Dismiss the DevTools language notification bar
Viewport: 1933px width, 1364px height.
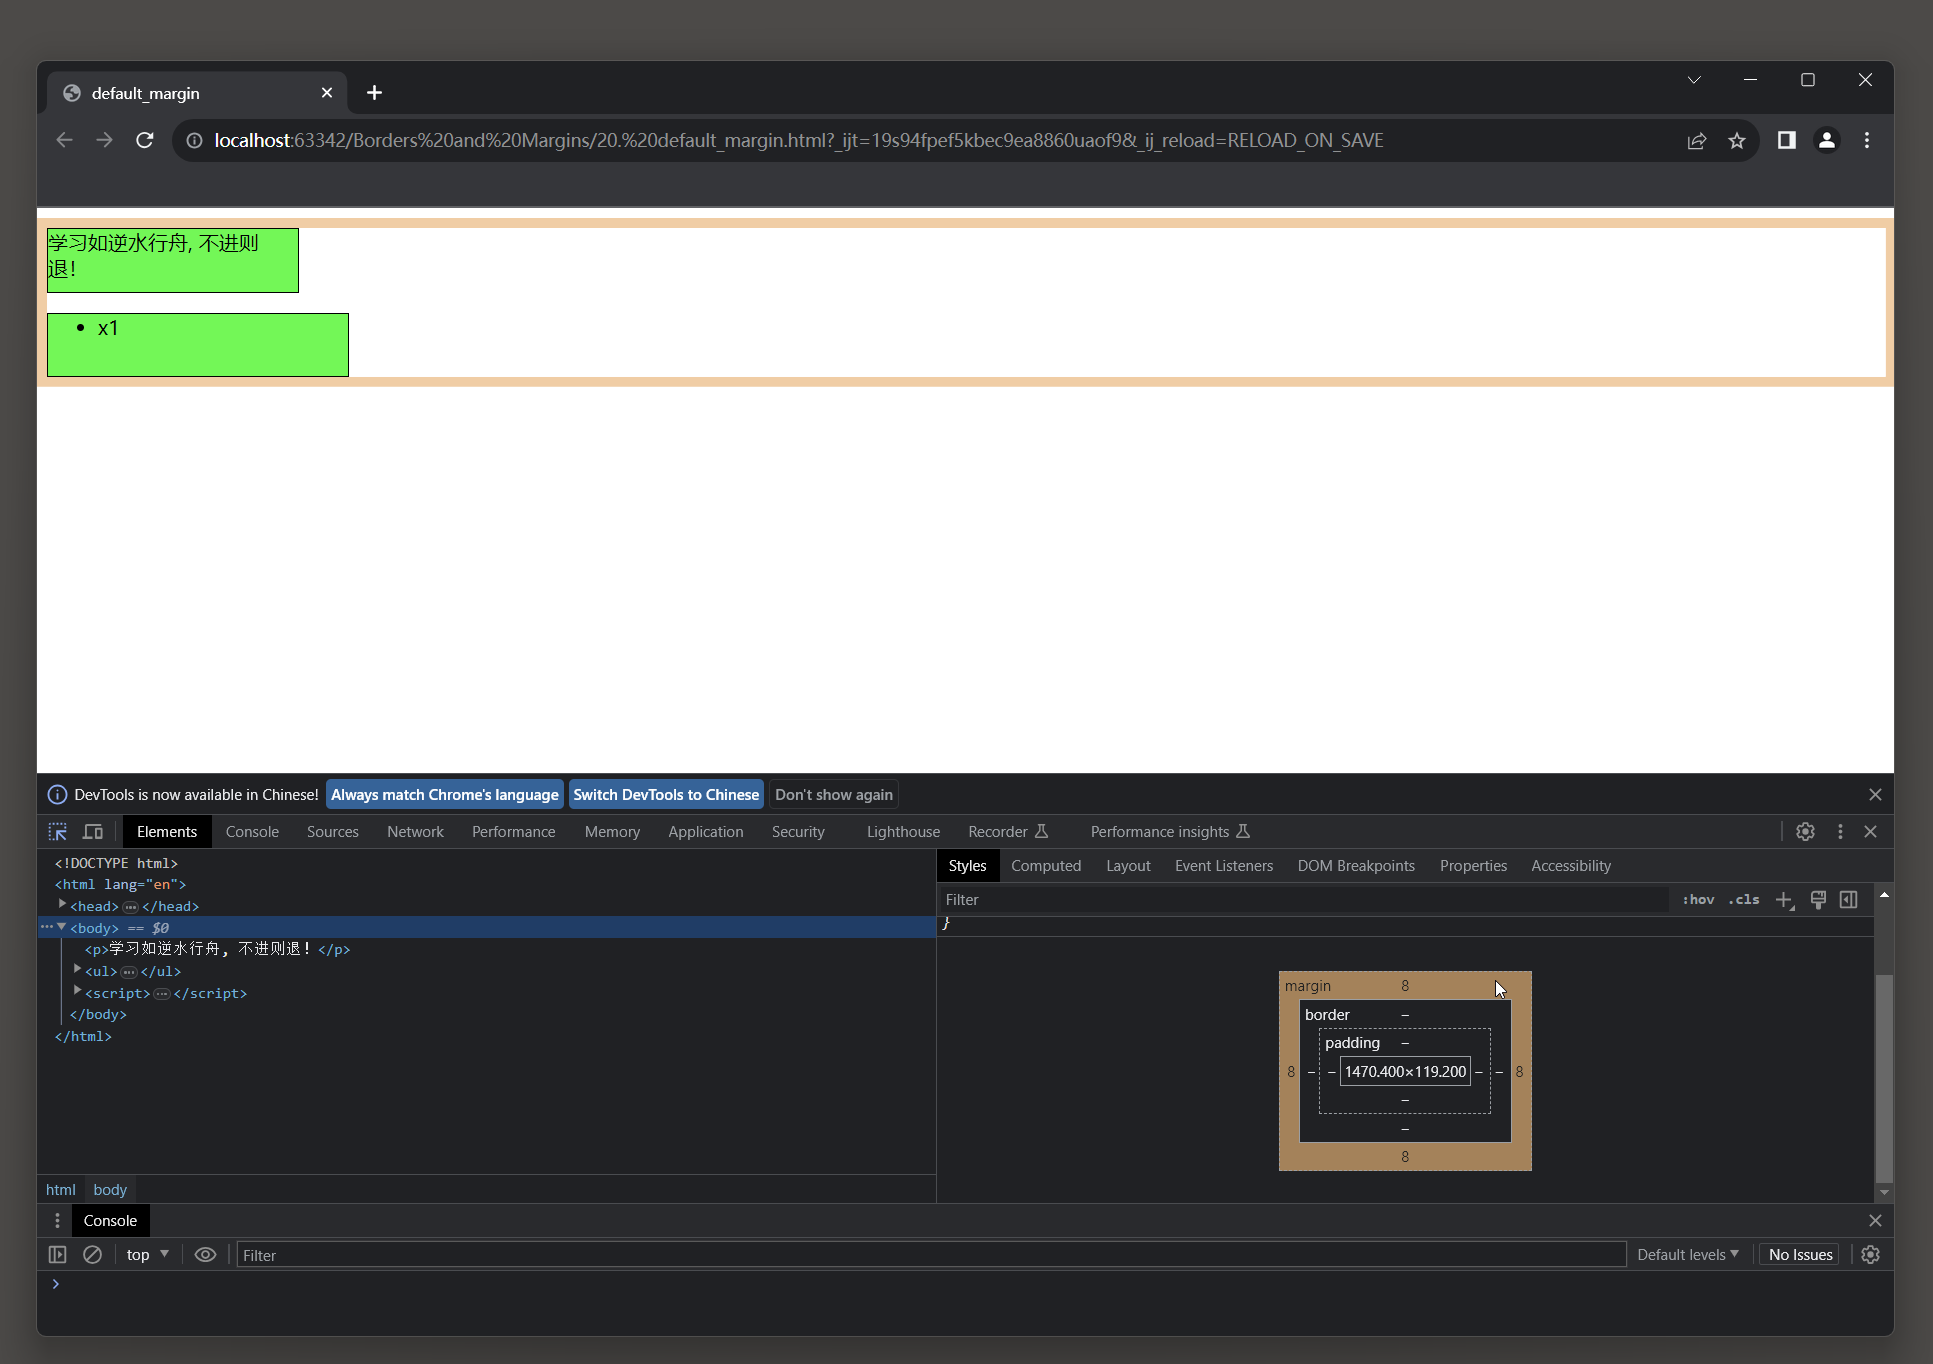click(x=1875, y=795)
